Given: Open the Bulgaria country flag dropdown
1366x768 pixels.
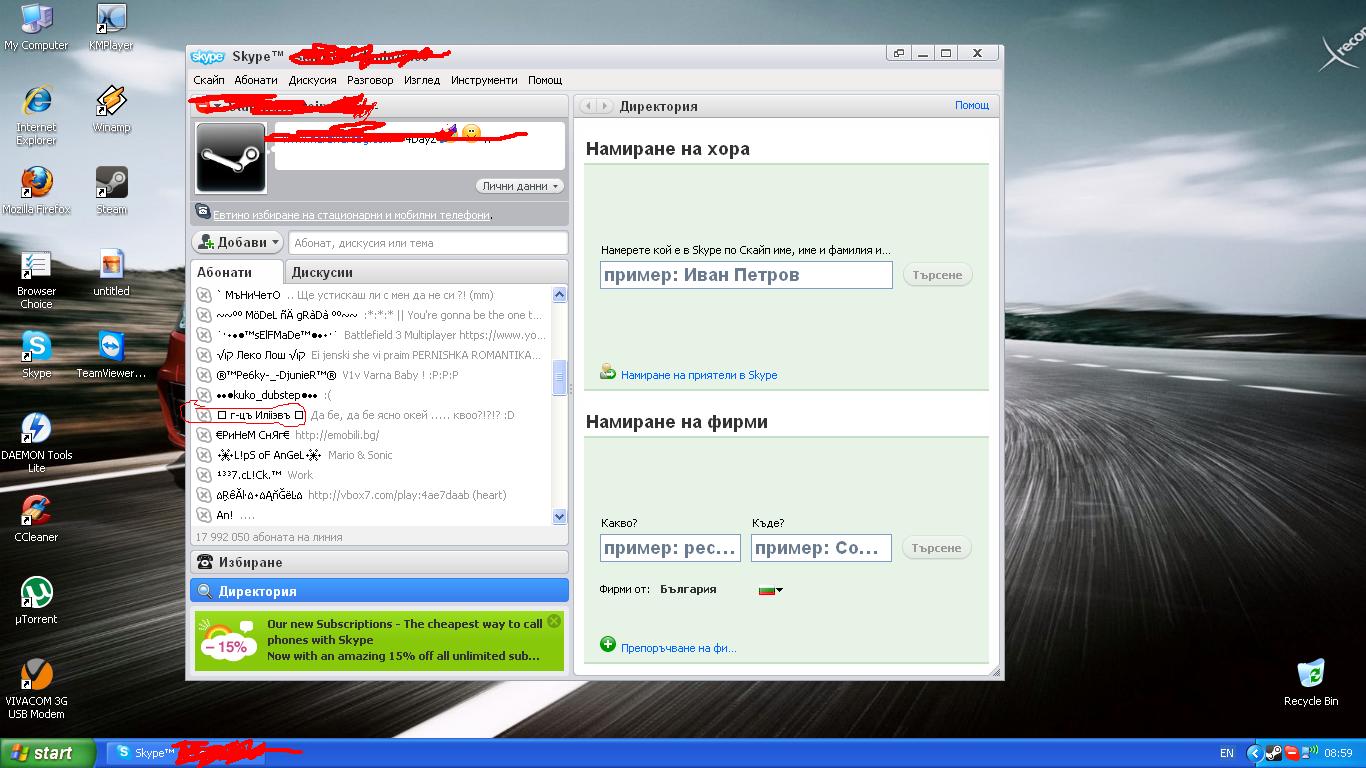Looking at the screenshot, I should click(x=771, y=590).
